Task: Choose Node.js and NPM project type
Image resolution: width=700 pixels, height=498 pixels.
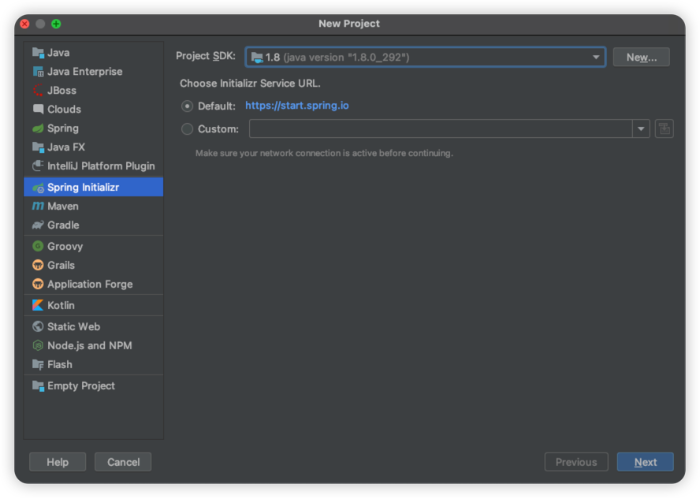Action: pos(94,345)
